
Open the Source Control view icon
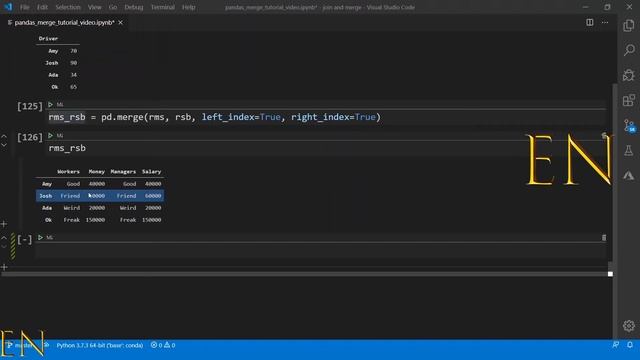[x=629, y=126]
